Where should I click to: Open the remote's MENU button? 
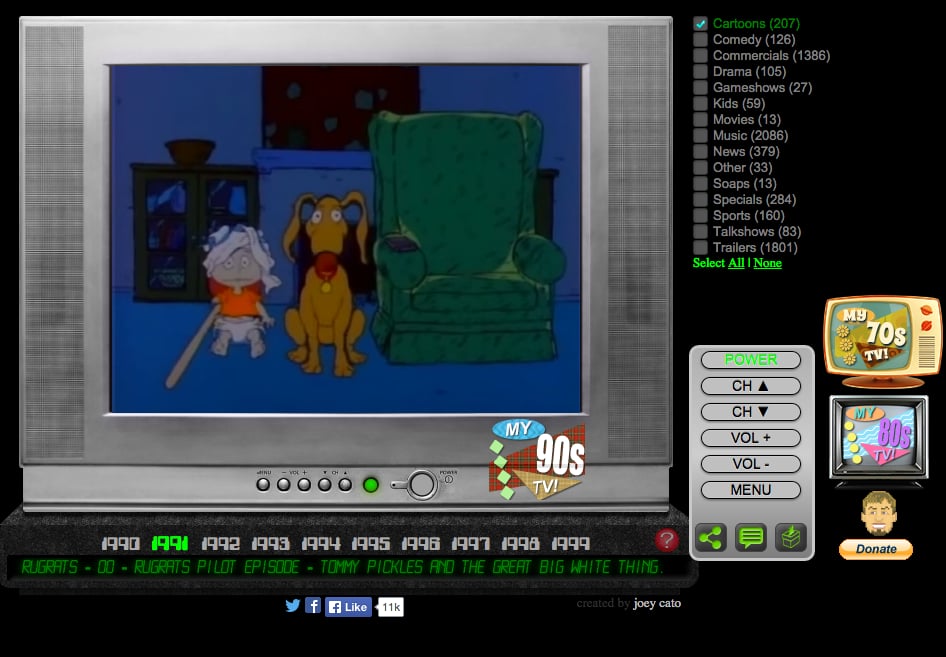click(x=751, y=490)
